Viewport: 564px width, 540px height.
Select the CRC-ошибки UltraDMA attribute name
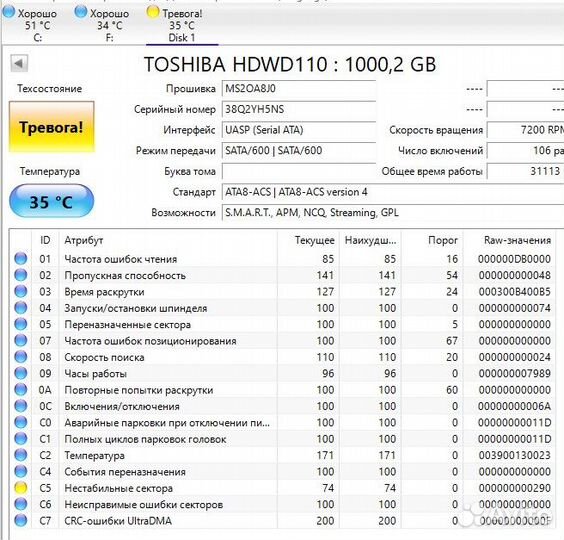point(118,521)
